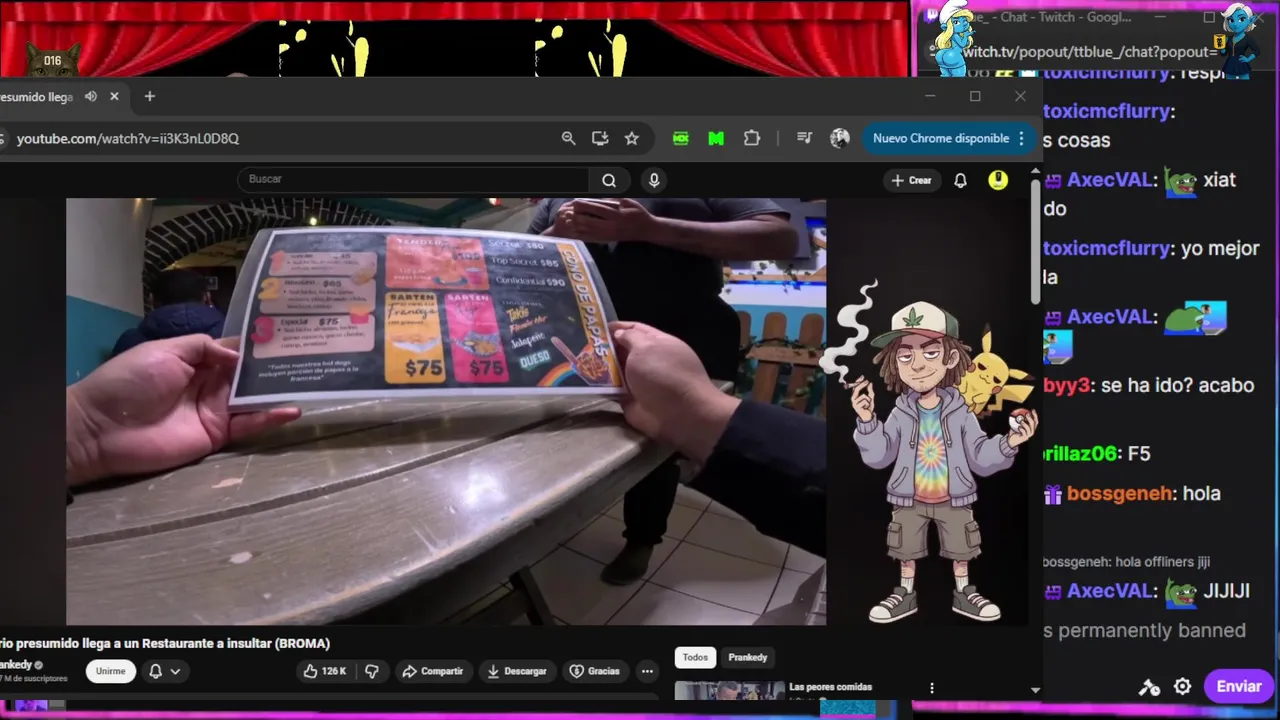Select the Todos filter chip
Image resolution: width=1280 pixels, height=720 pixels.
click(695, 657)
